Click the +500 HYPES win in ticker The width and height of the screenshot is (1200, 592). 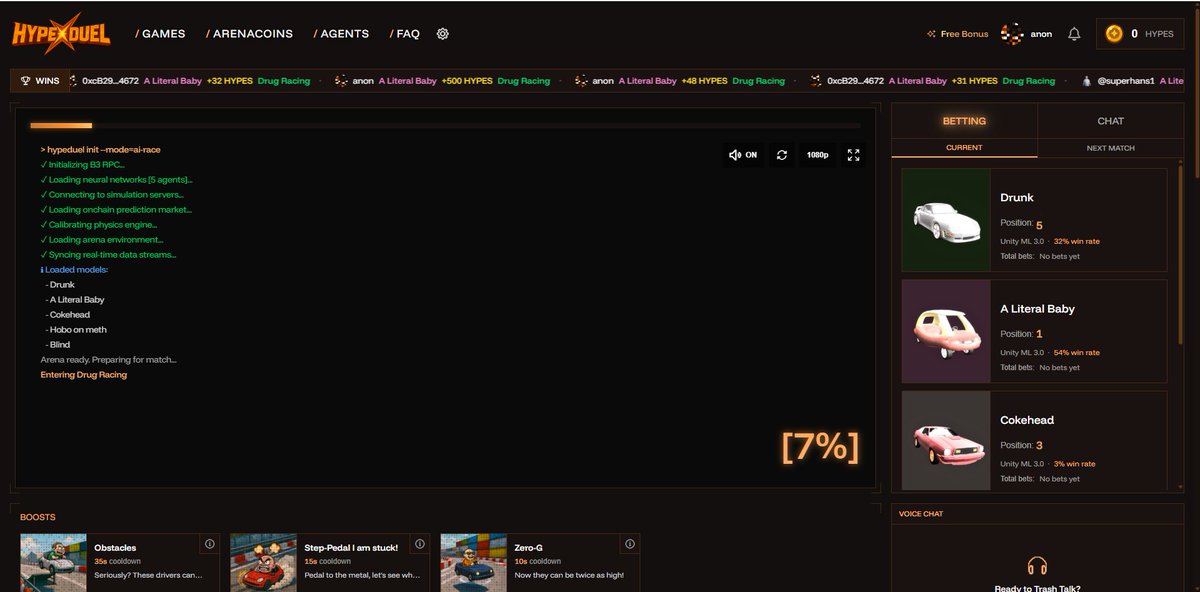point(467,81)
